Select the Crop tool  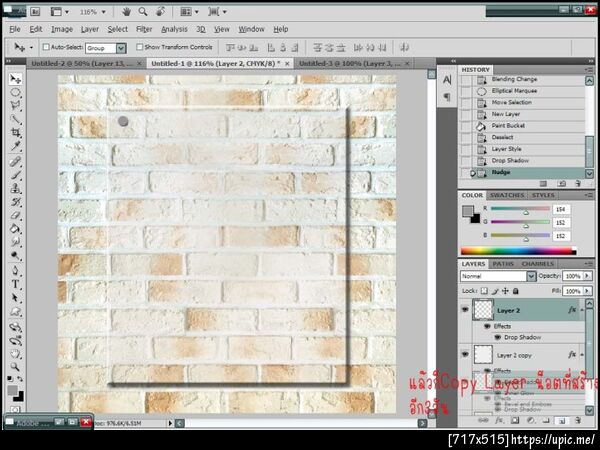tap(15, 133)
